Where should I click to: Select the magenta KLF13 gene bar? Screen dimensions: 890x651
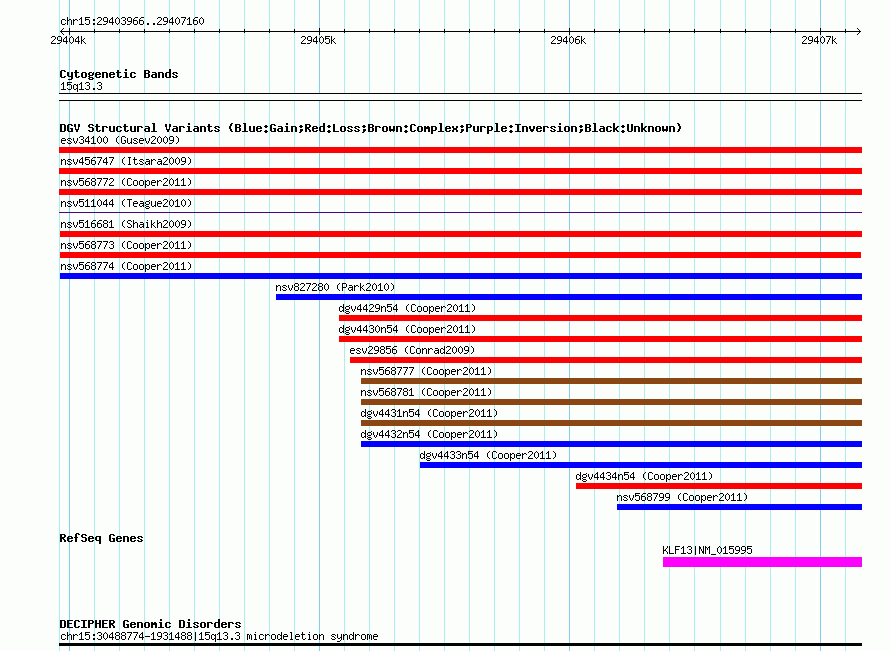762,562
